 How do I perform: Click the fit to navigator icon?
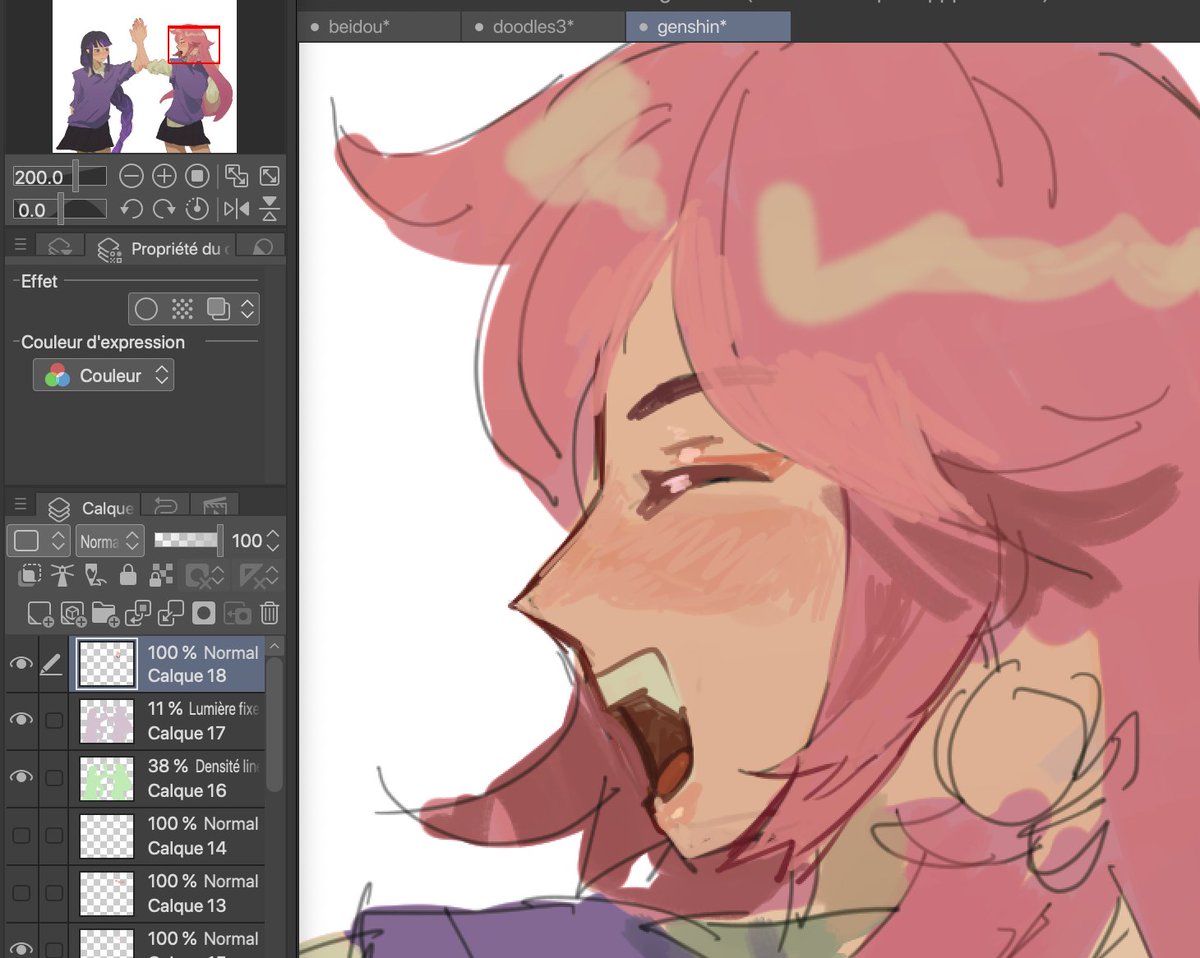click(x=236, y=177)
